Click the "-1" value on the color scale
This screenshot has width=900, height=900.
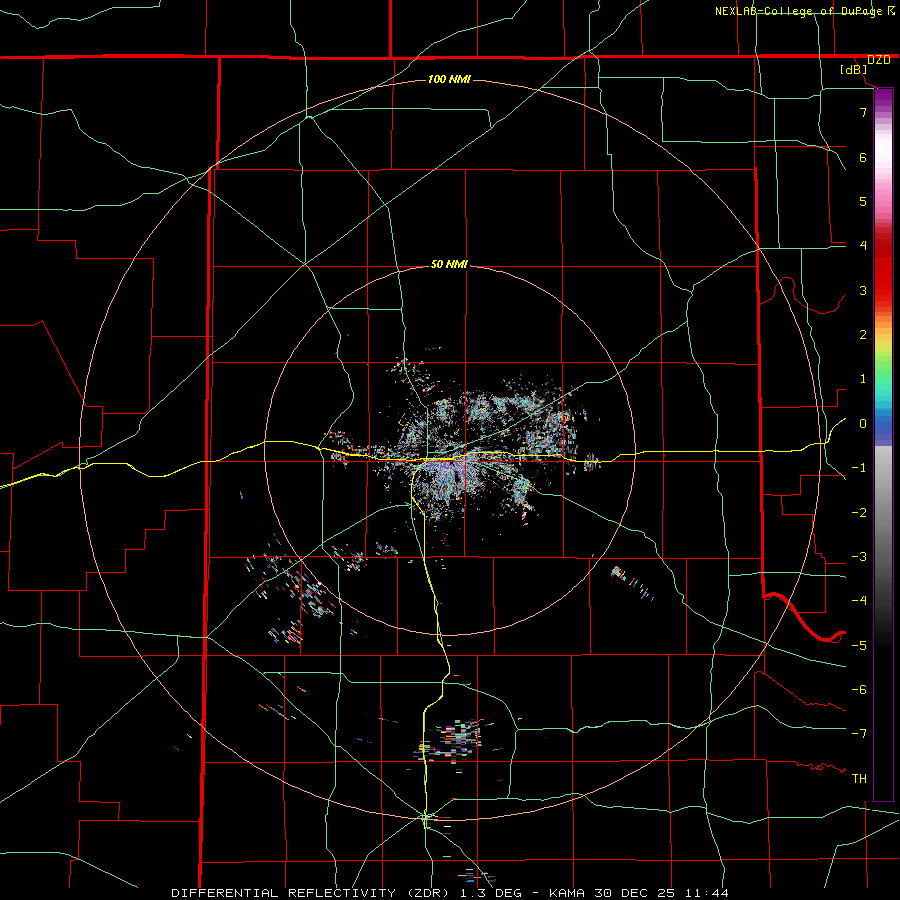pyautogui.click(x=859, y=468)
